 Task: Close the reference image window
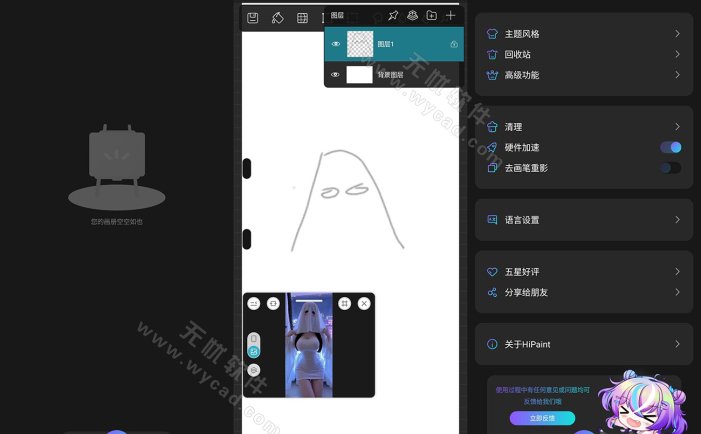364,303
